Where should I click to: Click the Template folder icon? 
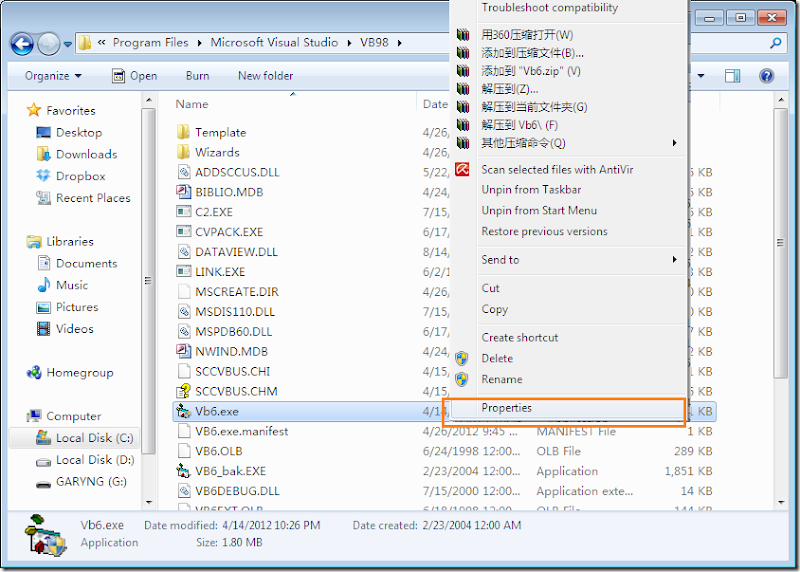184,133
